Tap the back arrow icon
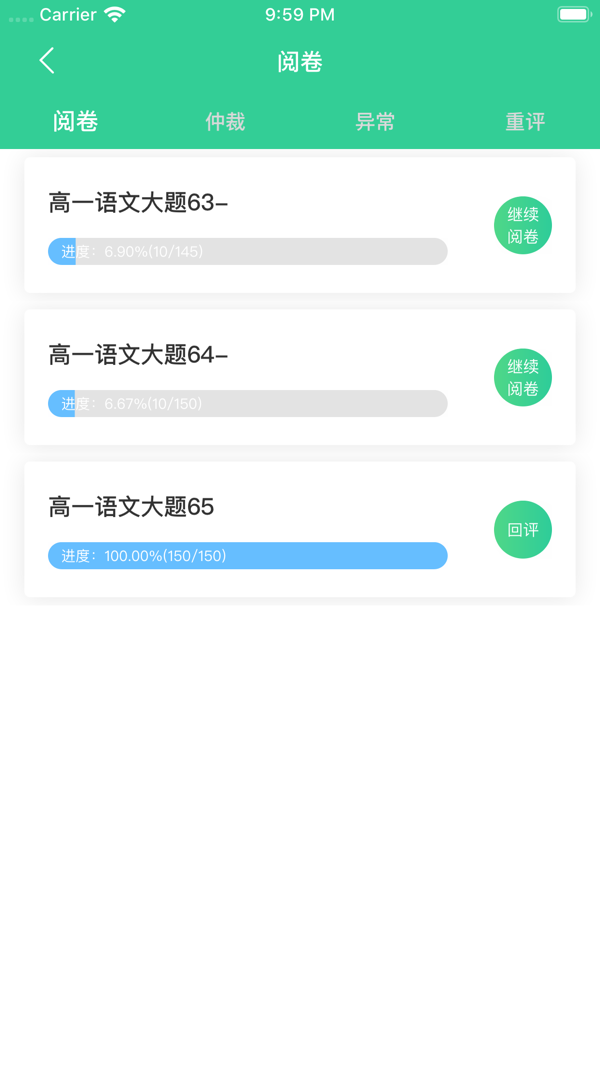600x1067 pixels. pyautogui.click(x=47, y=61)
